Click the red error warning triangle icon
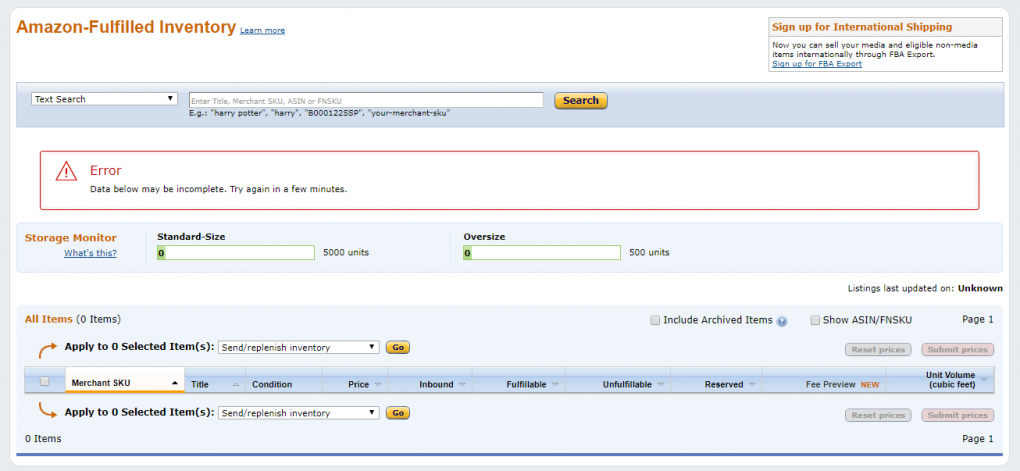Viewport: 1020px width, 471px height. [x=66, y=172]
